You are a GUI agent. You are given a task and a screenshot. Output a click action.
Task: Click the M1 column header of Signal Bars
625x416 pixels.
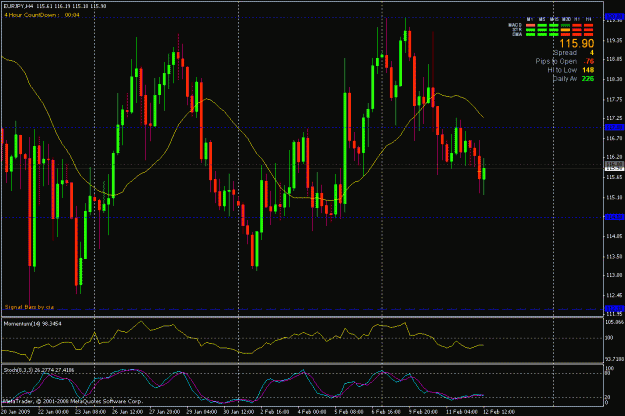click(530, 19)
